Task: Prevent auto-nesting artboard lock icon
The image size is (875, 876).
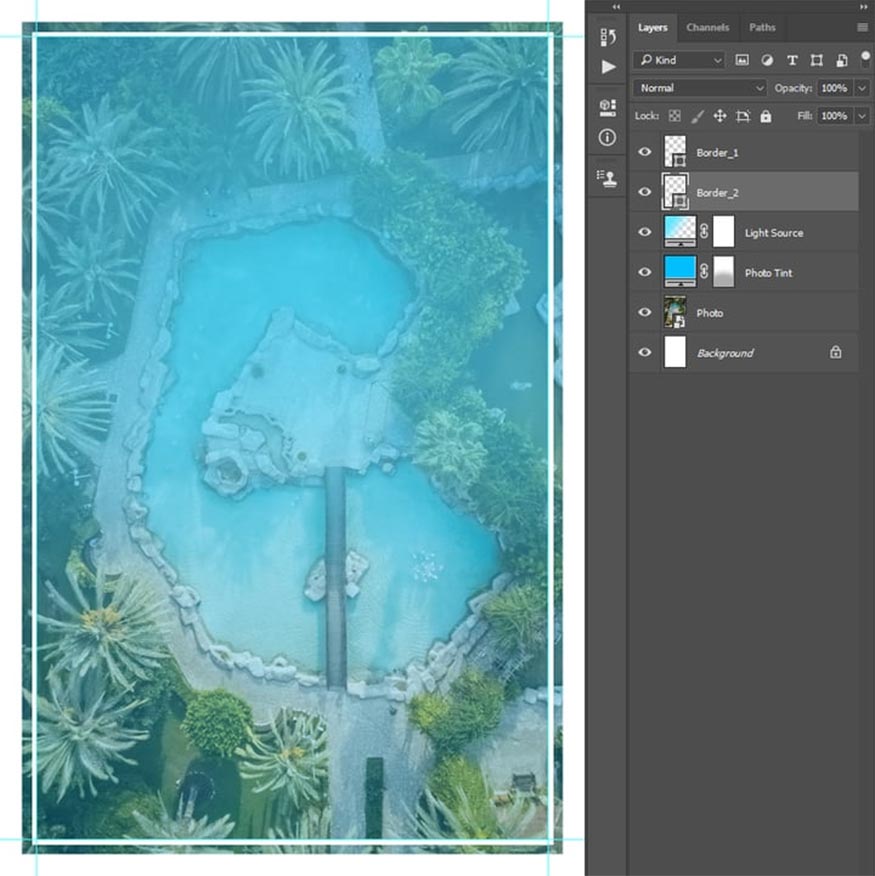Action: pyautogui.click(x=743, y=116)
